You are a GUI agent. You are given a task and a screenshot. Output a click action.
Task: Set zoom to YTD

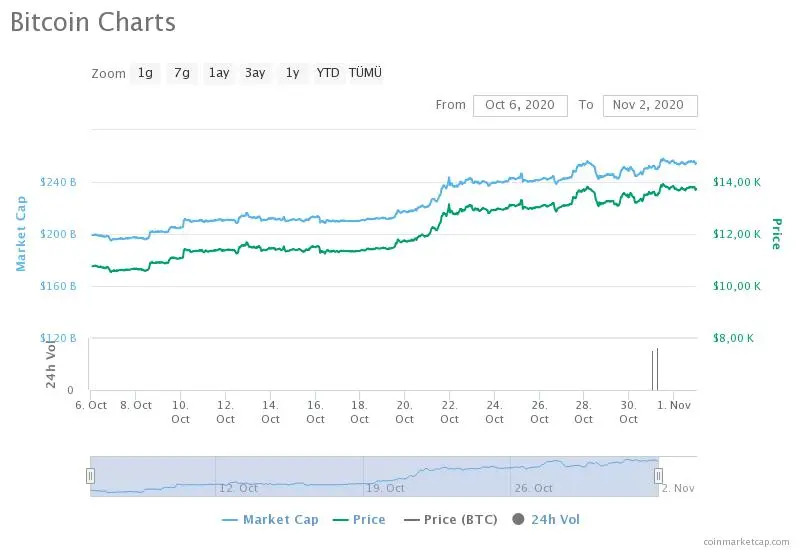coord(328,73)
